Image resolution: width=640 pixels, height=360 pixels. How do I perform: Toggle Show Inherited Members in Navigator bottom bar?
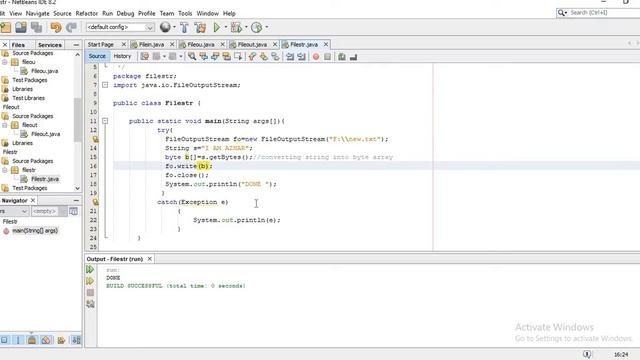4,340
